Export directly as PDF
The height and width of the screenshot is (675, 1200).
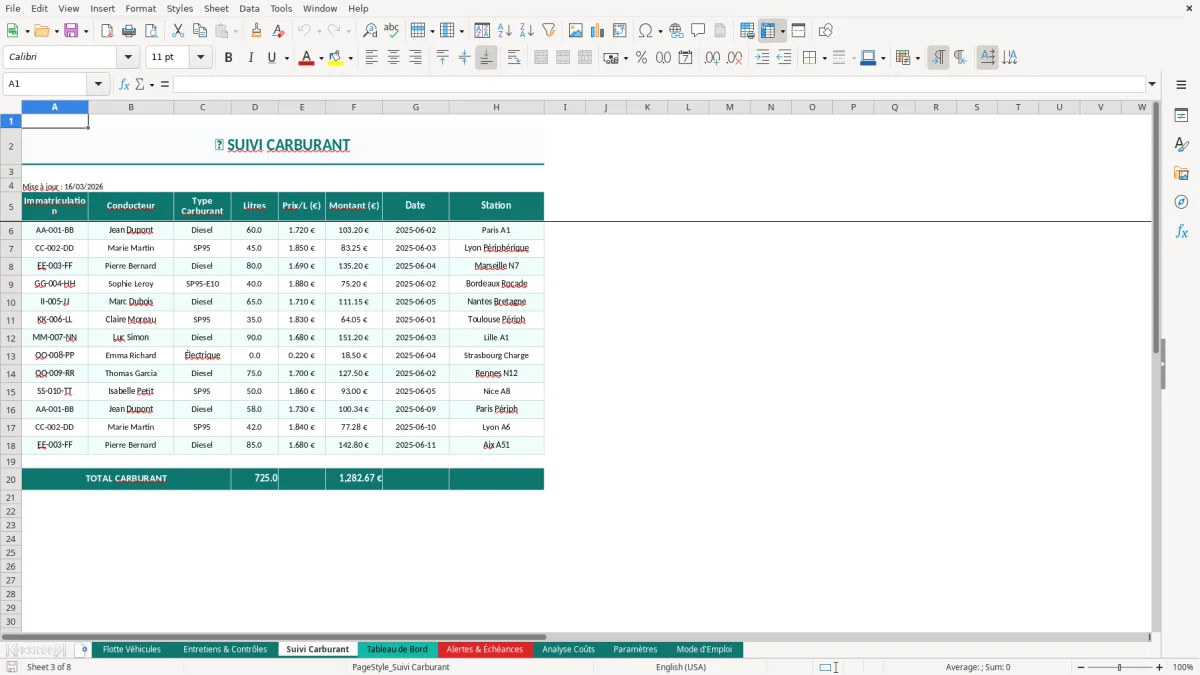click(107, 31)
